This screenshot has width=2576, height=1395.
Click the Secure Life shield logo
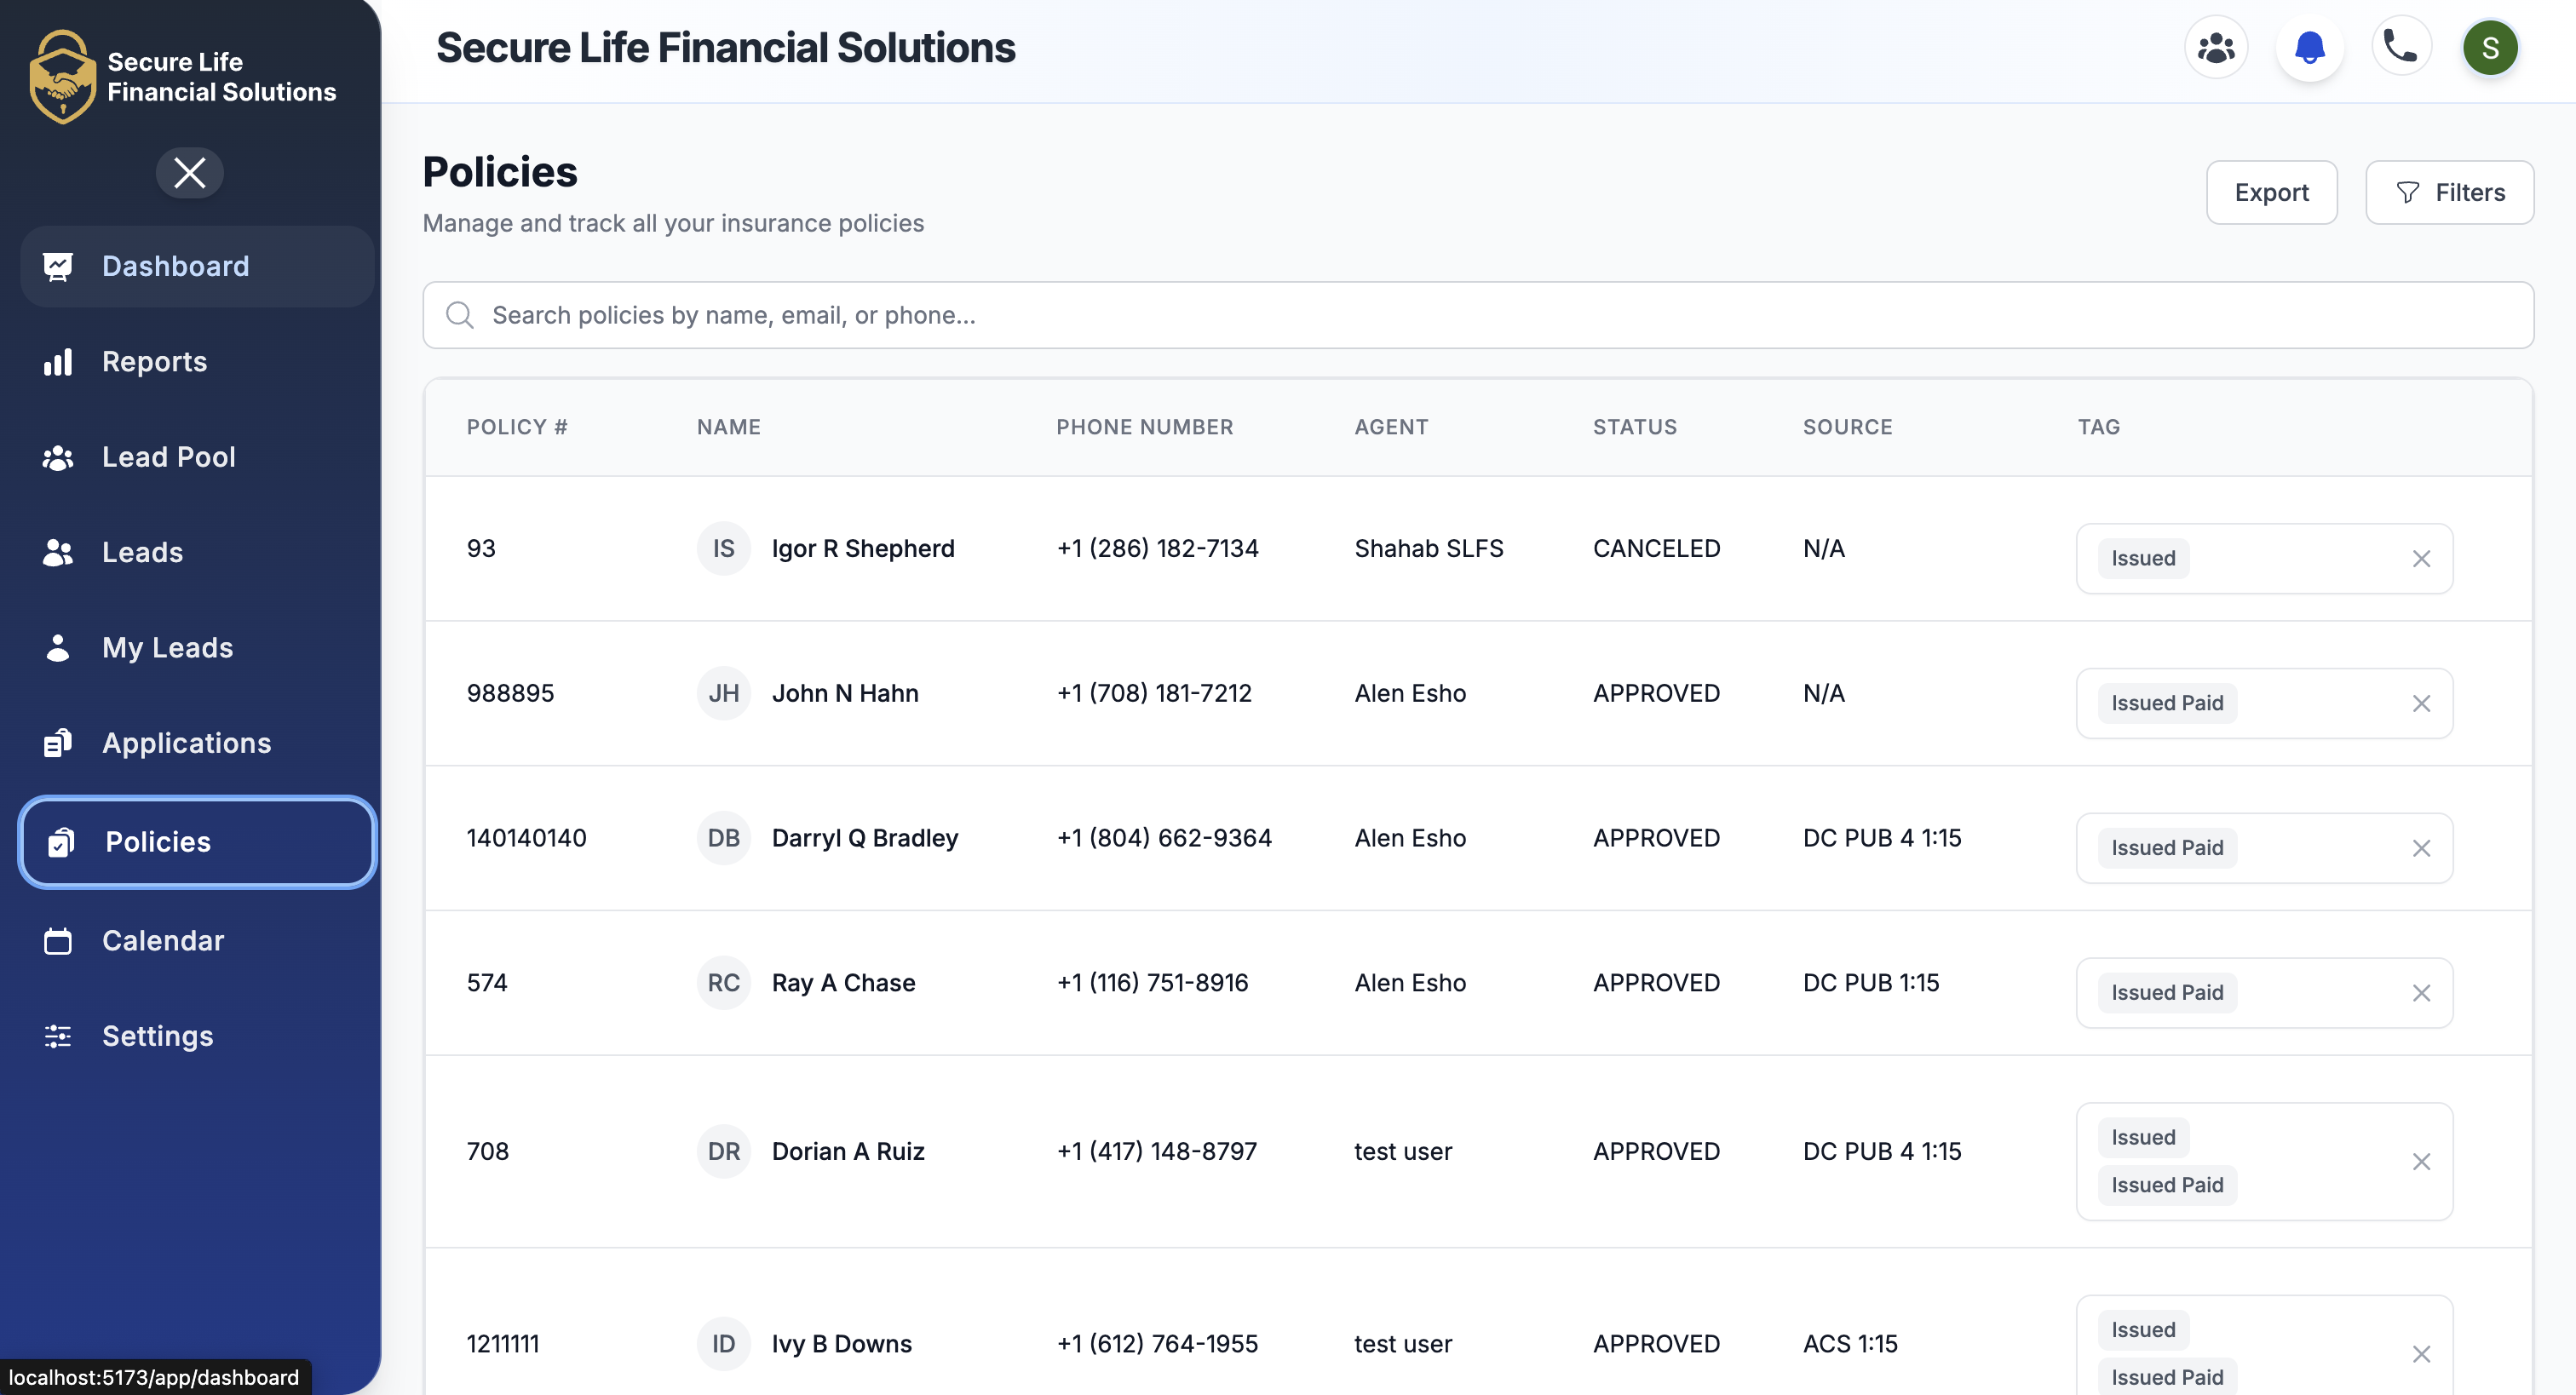click(62, 77)
